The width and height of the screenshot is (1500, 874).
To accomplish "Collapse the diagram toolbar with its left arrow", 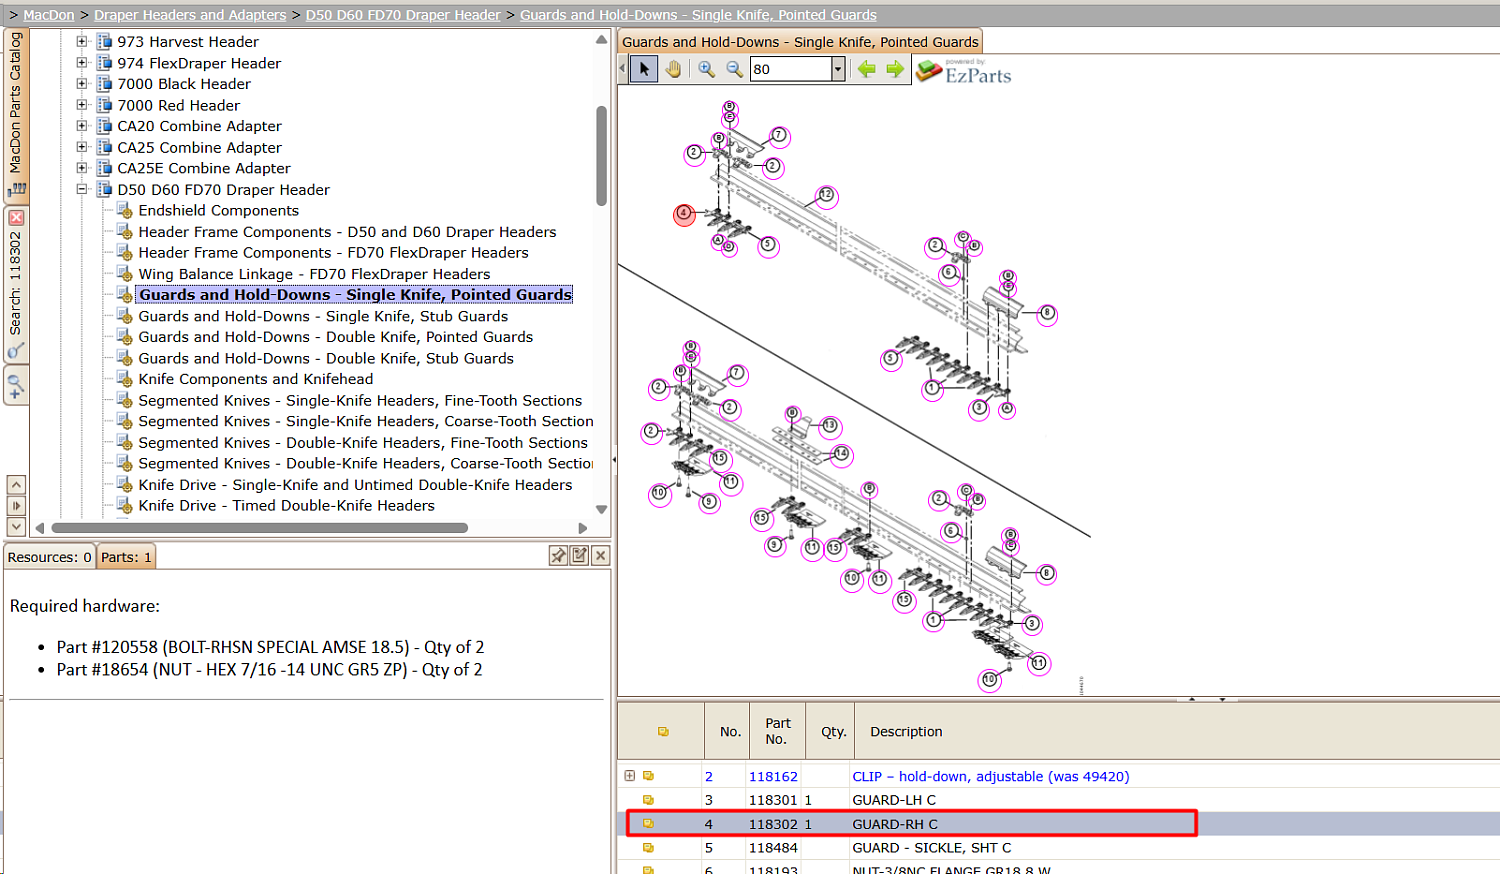I will [x=622, y=69].
